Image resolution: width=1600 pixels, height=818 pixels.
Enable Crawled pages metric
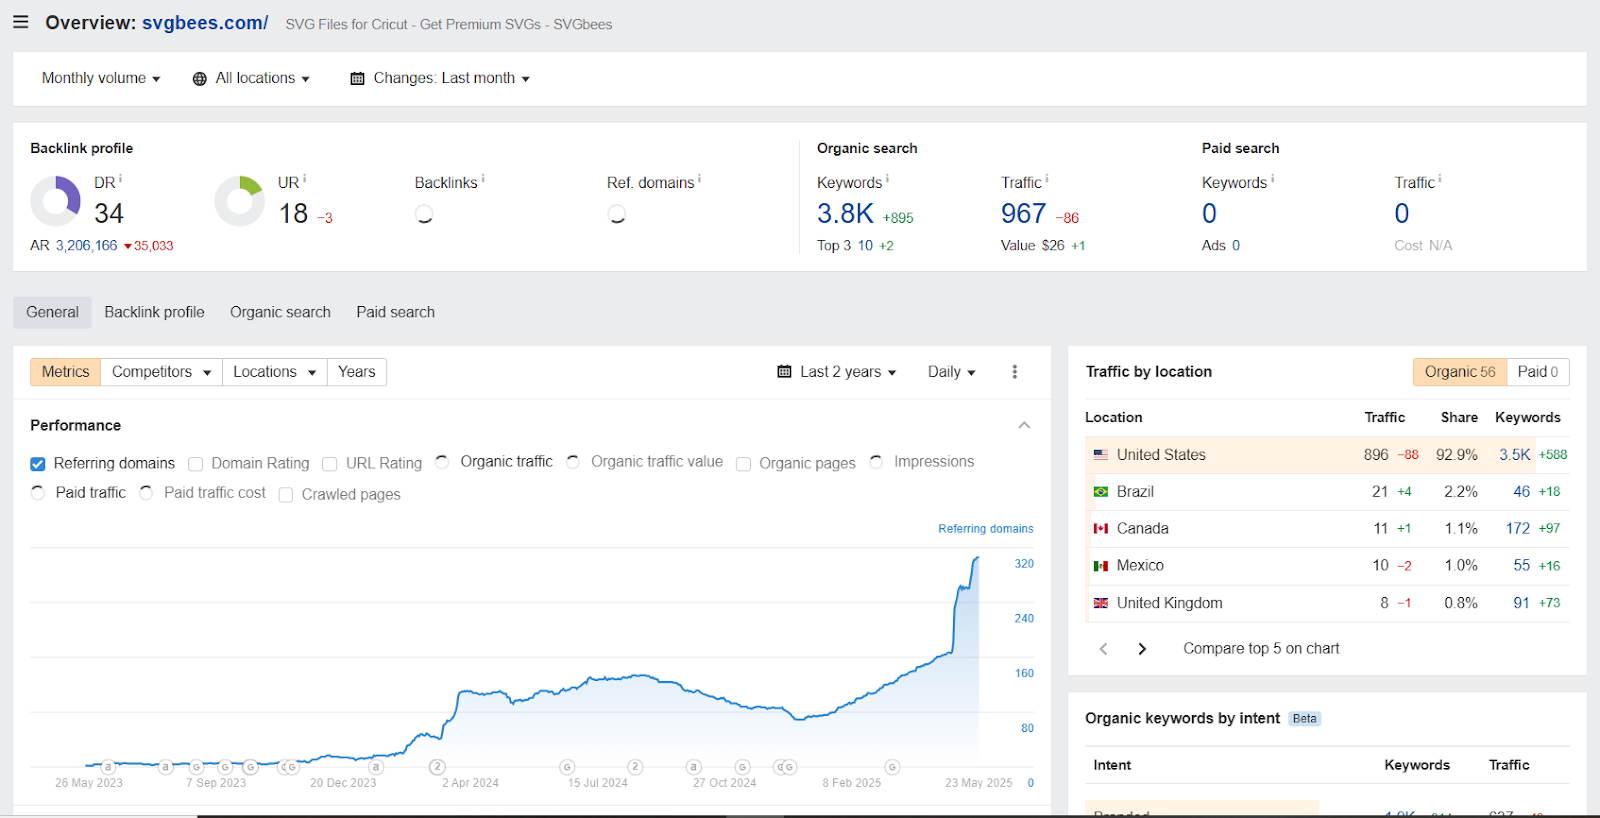(286, 495)
